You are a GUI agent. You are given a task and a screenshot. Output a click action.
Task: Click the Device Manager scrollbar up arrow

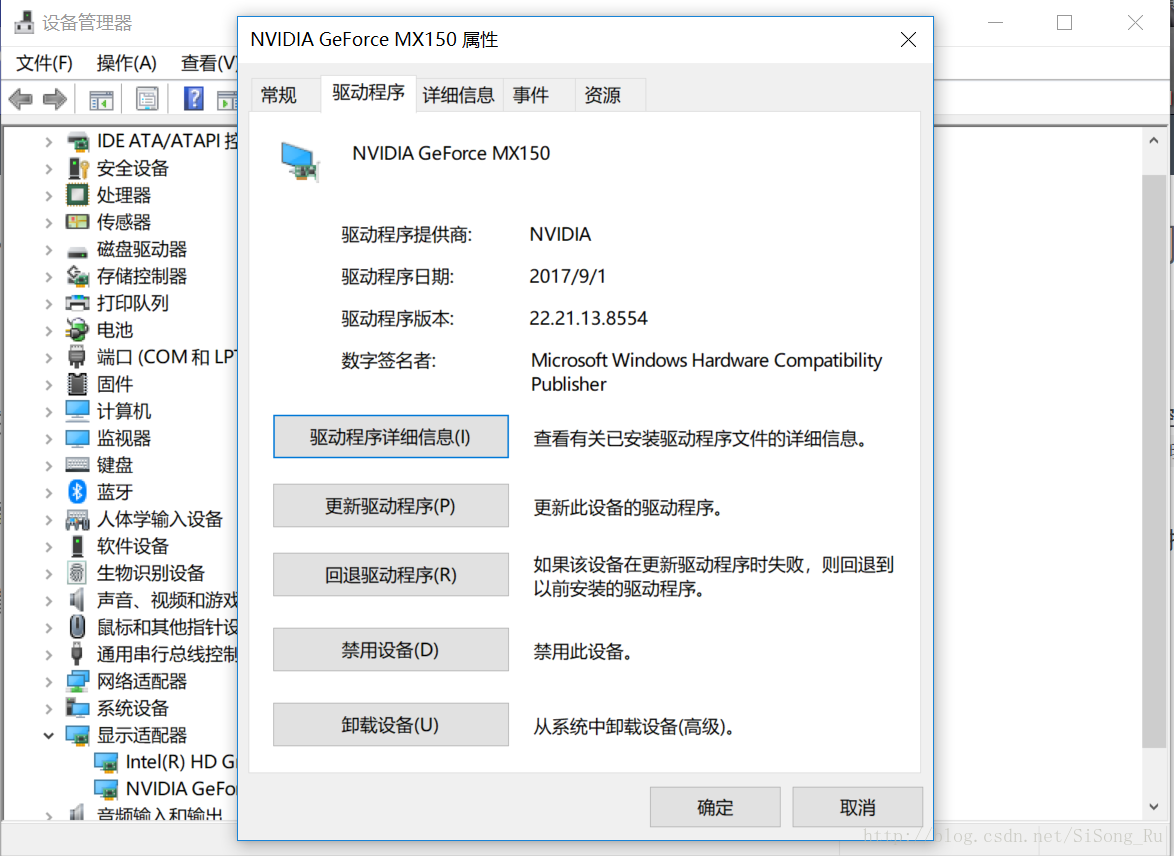(x=1154, y=141)
